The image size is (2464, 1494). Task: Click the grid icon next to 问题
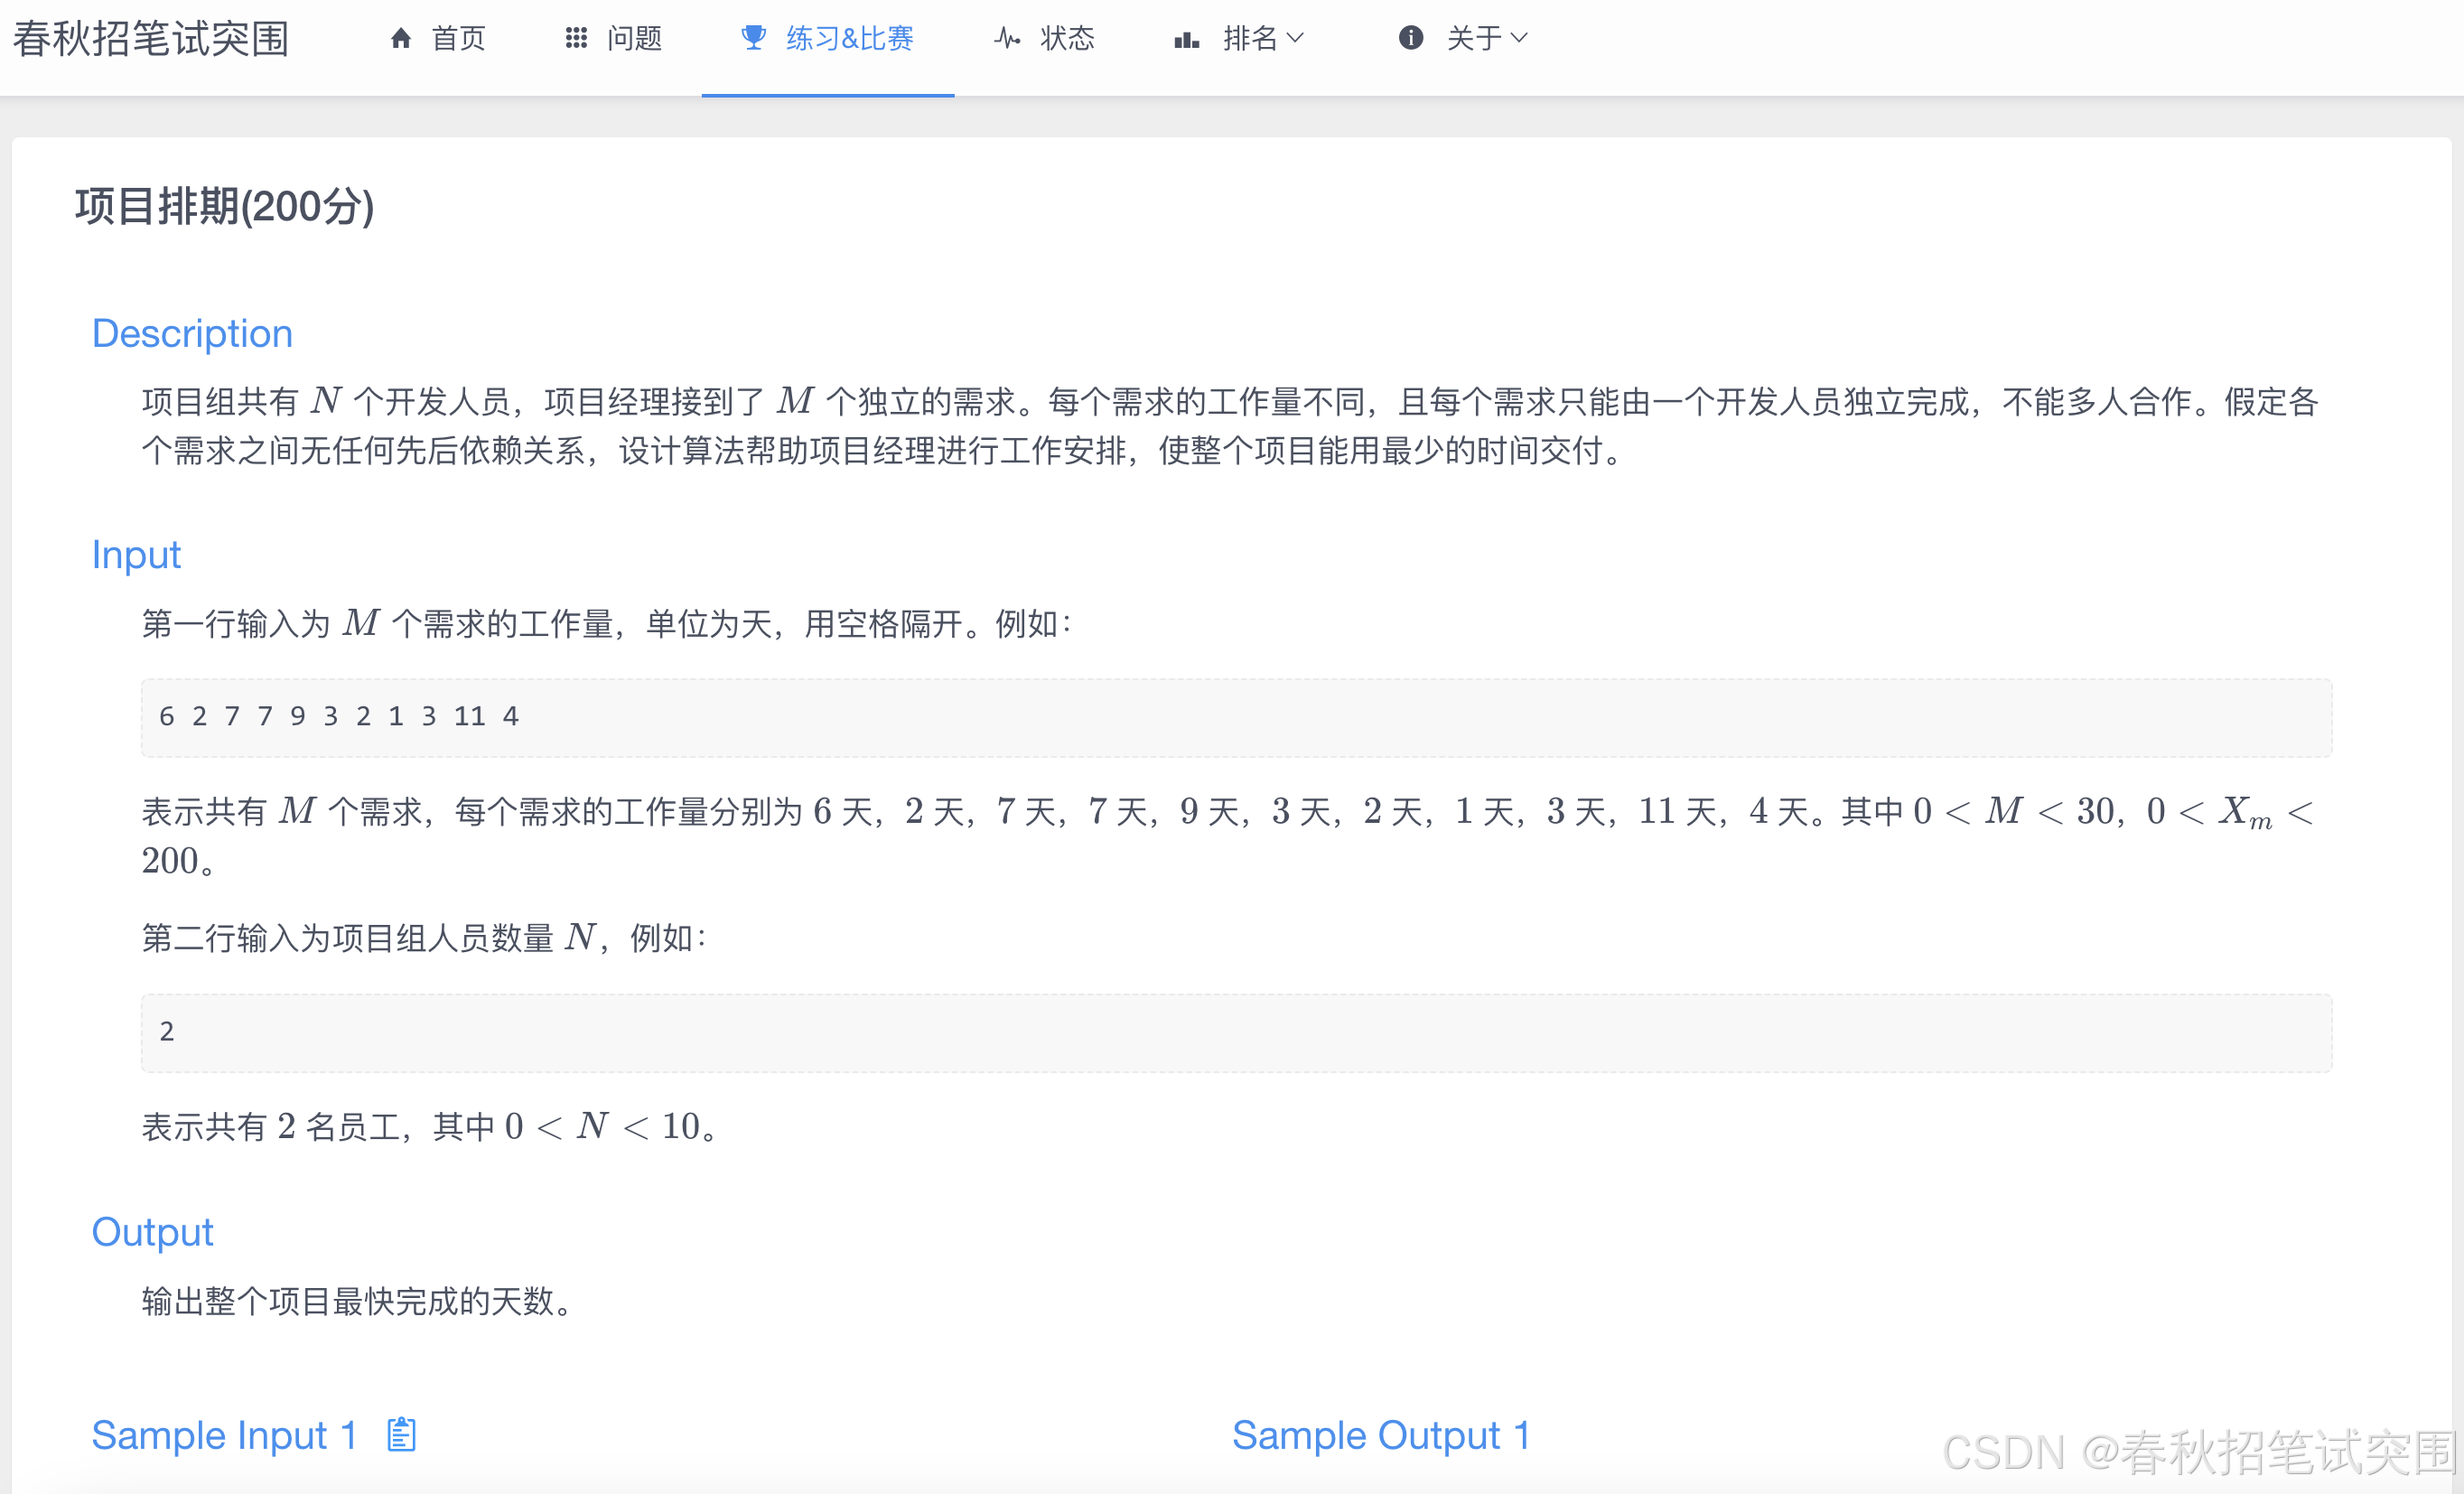[x=575, y=38]
